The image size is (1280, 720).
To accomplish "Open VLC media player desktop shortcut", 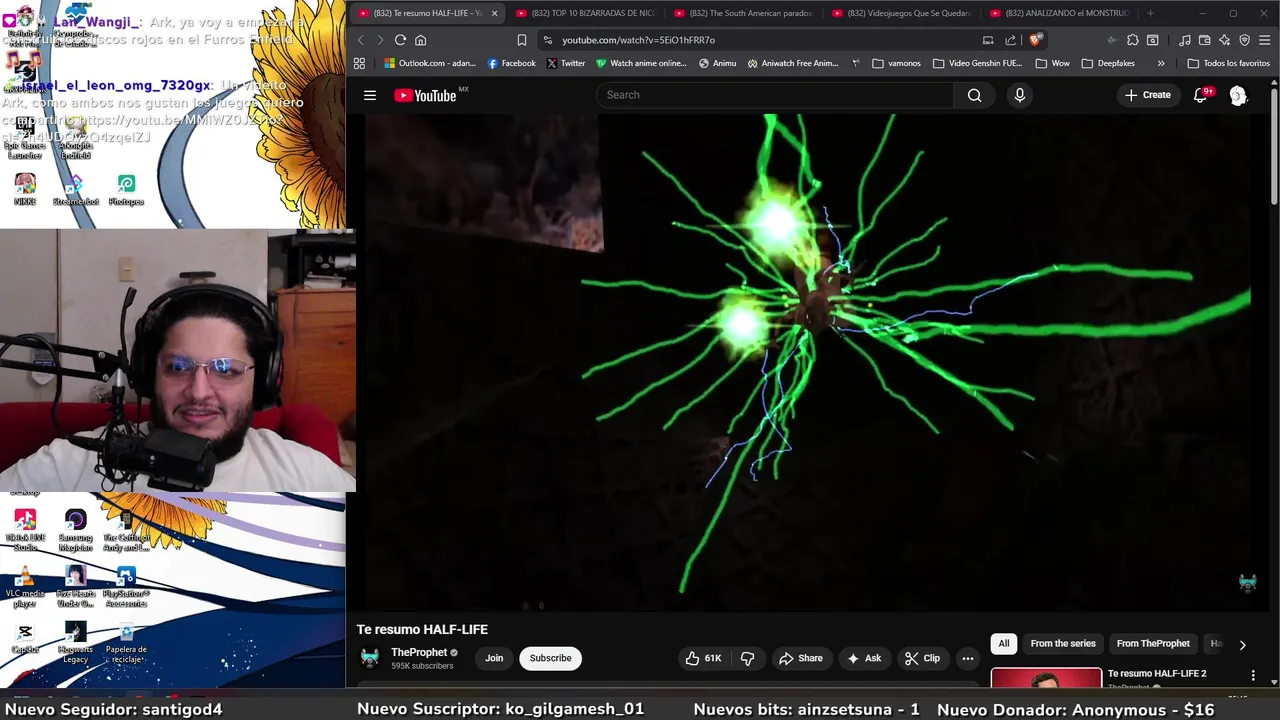I will 25,587.
